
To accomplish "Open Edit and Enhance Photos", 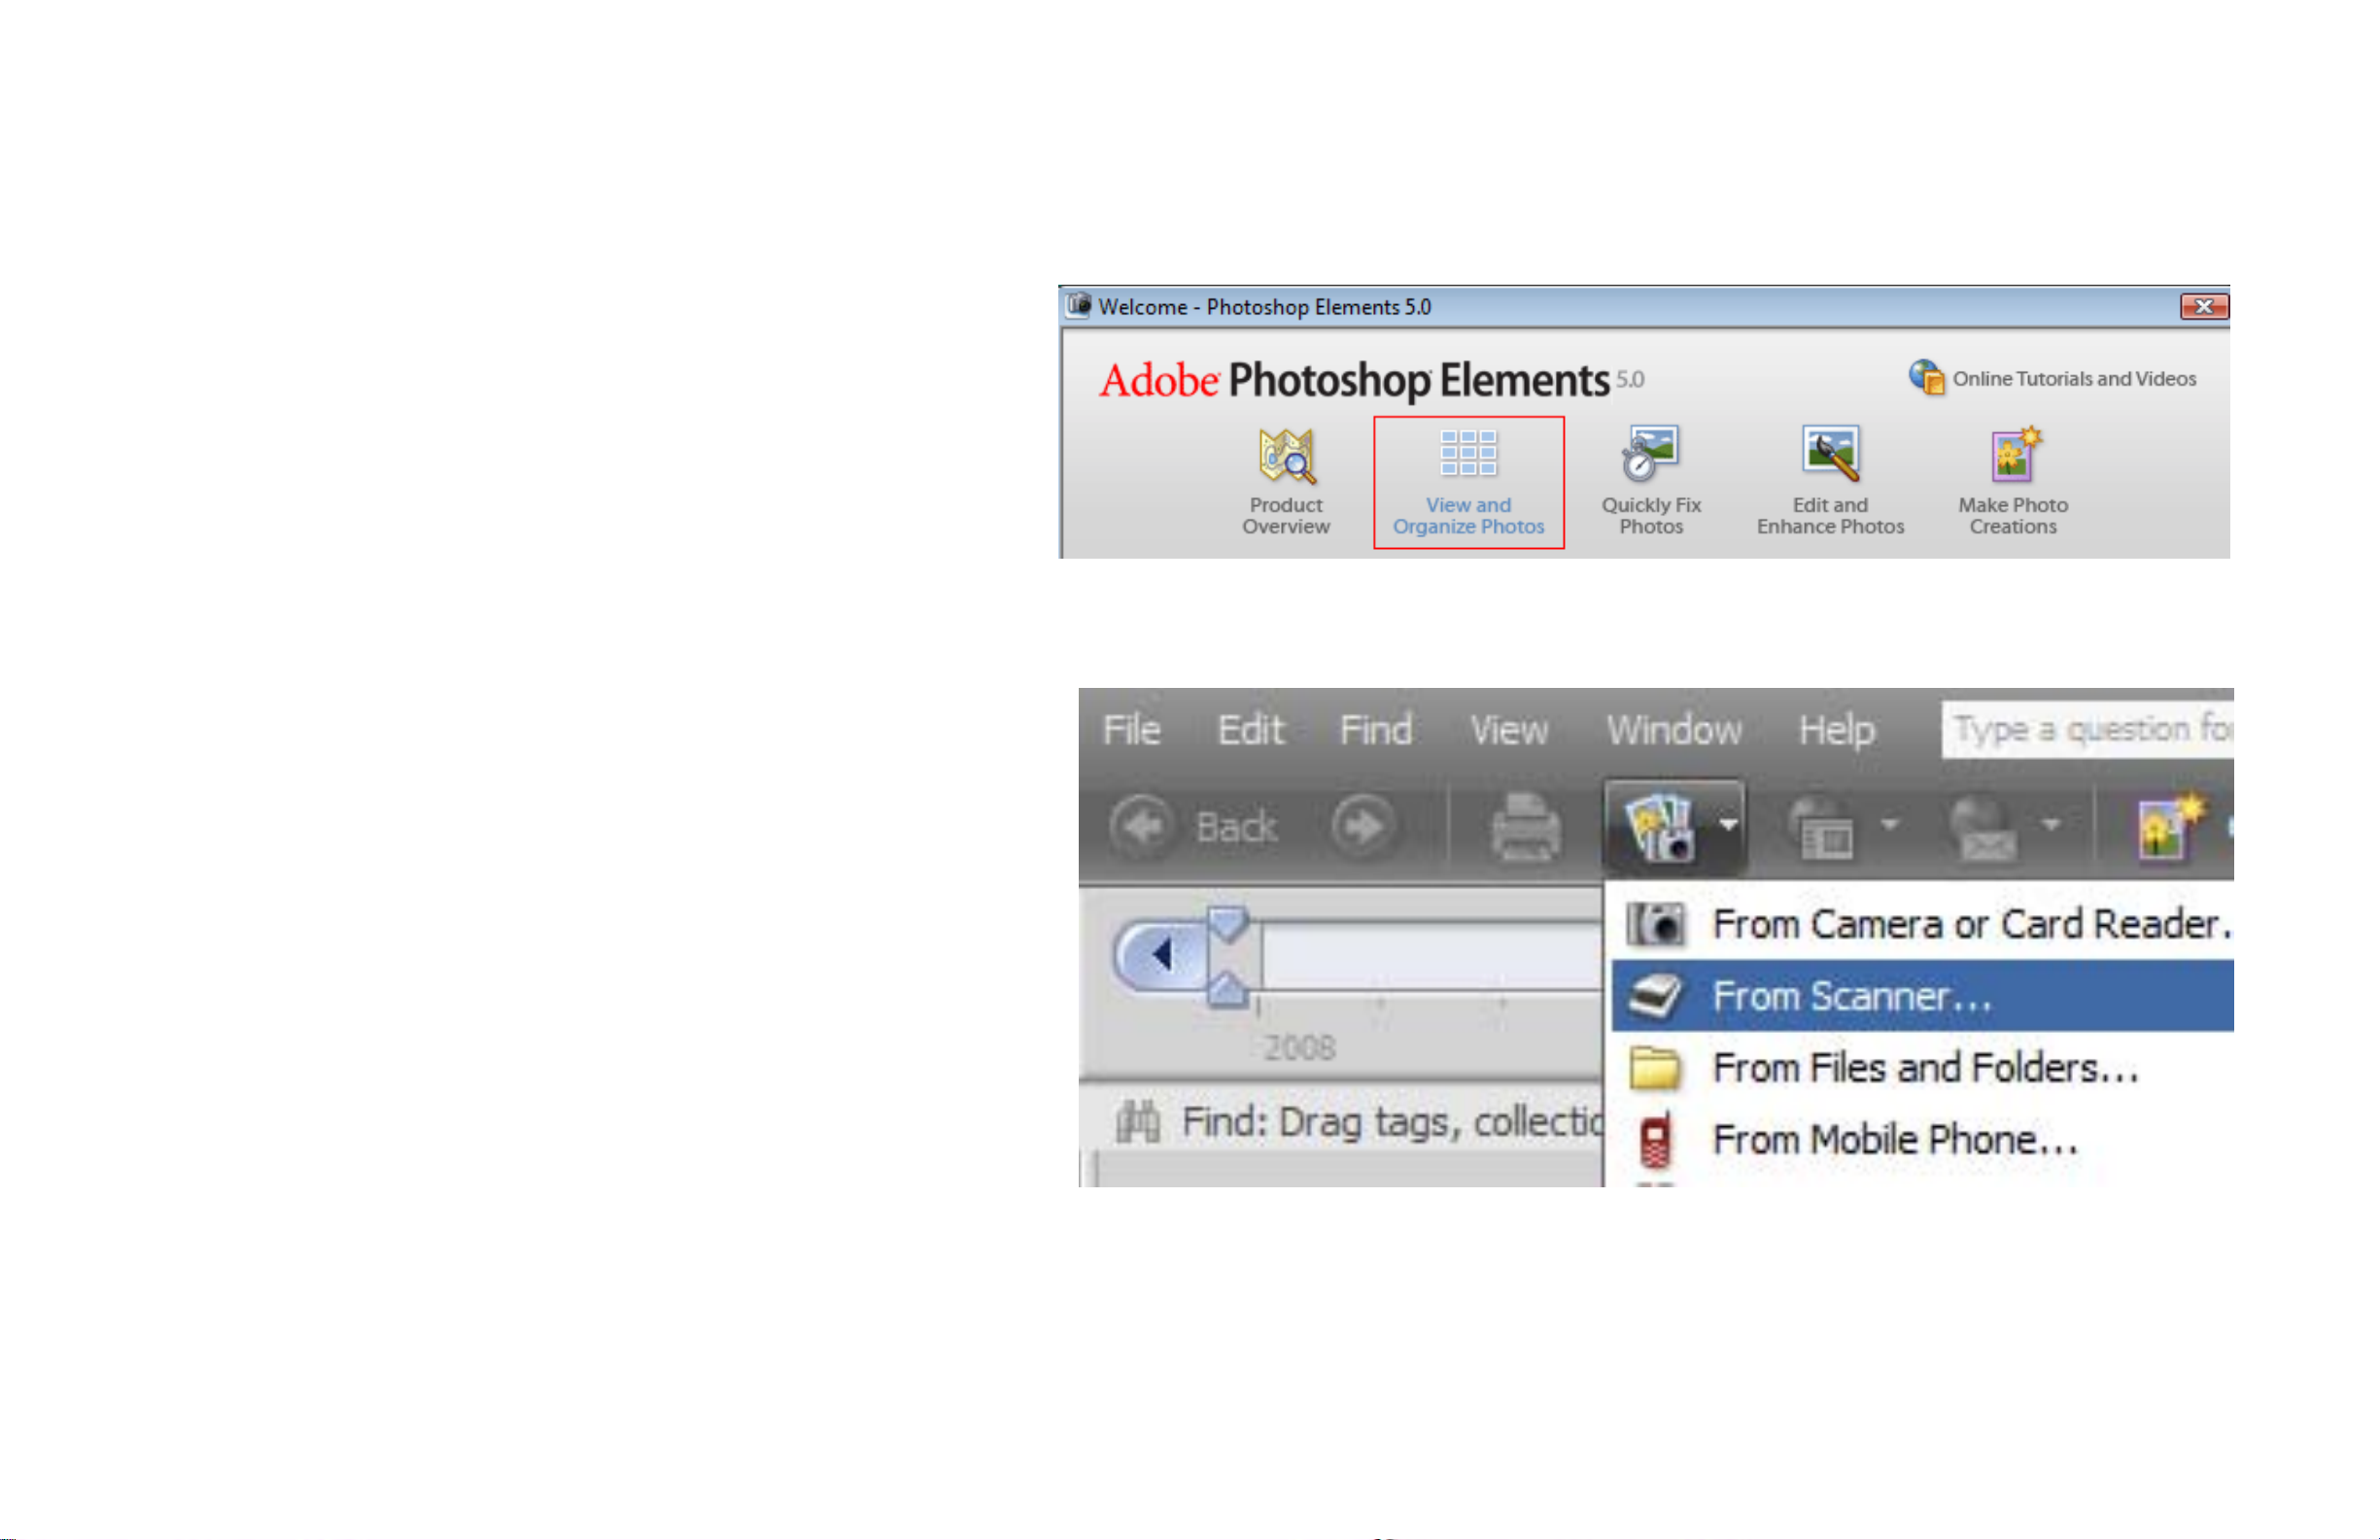I will coord(1830,482).
